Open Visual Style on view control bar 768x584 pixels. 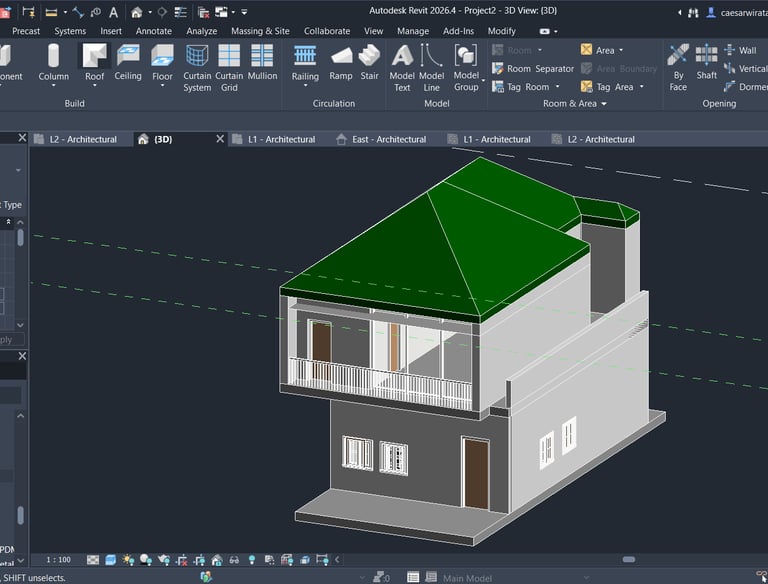point(111,560)
